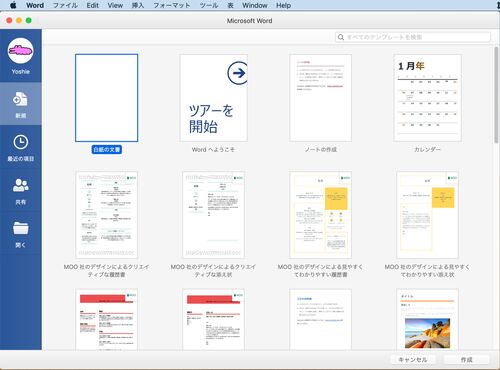The height and width of the screenshot is (370, 500).
Task: Select the blank document thumbnail
Action: (x=106, y=98)
